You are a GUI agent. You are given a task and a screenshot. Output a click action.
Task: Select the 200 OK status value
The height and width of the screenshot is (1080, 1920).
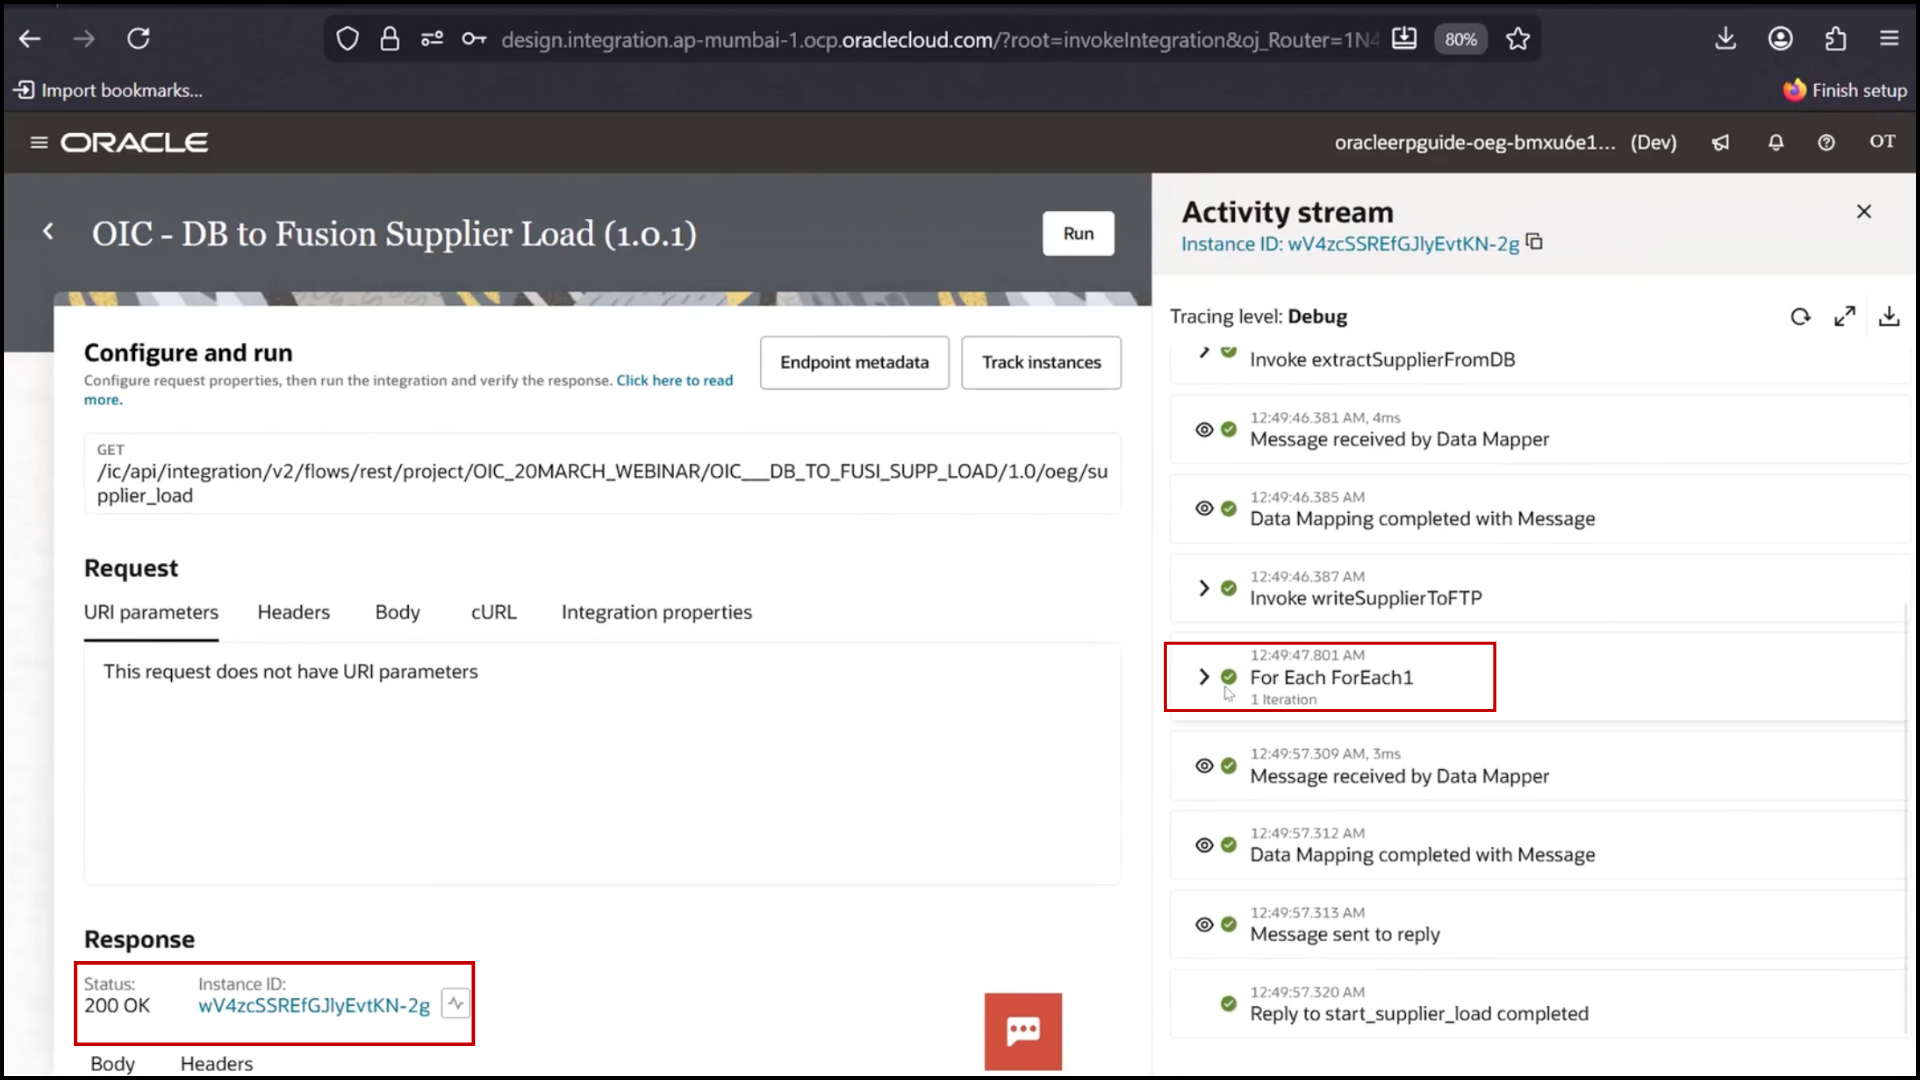[117, 1005]
